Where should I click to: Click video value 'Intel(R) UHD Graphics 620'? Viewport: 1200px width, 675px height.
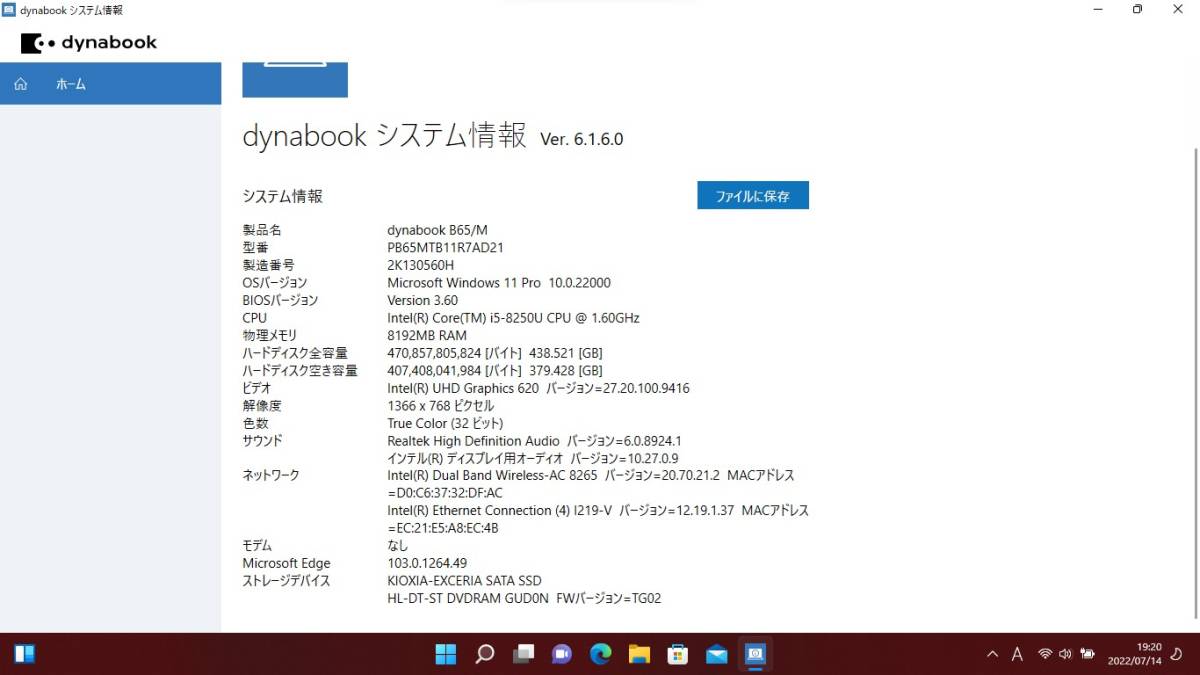(463, 388)
